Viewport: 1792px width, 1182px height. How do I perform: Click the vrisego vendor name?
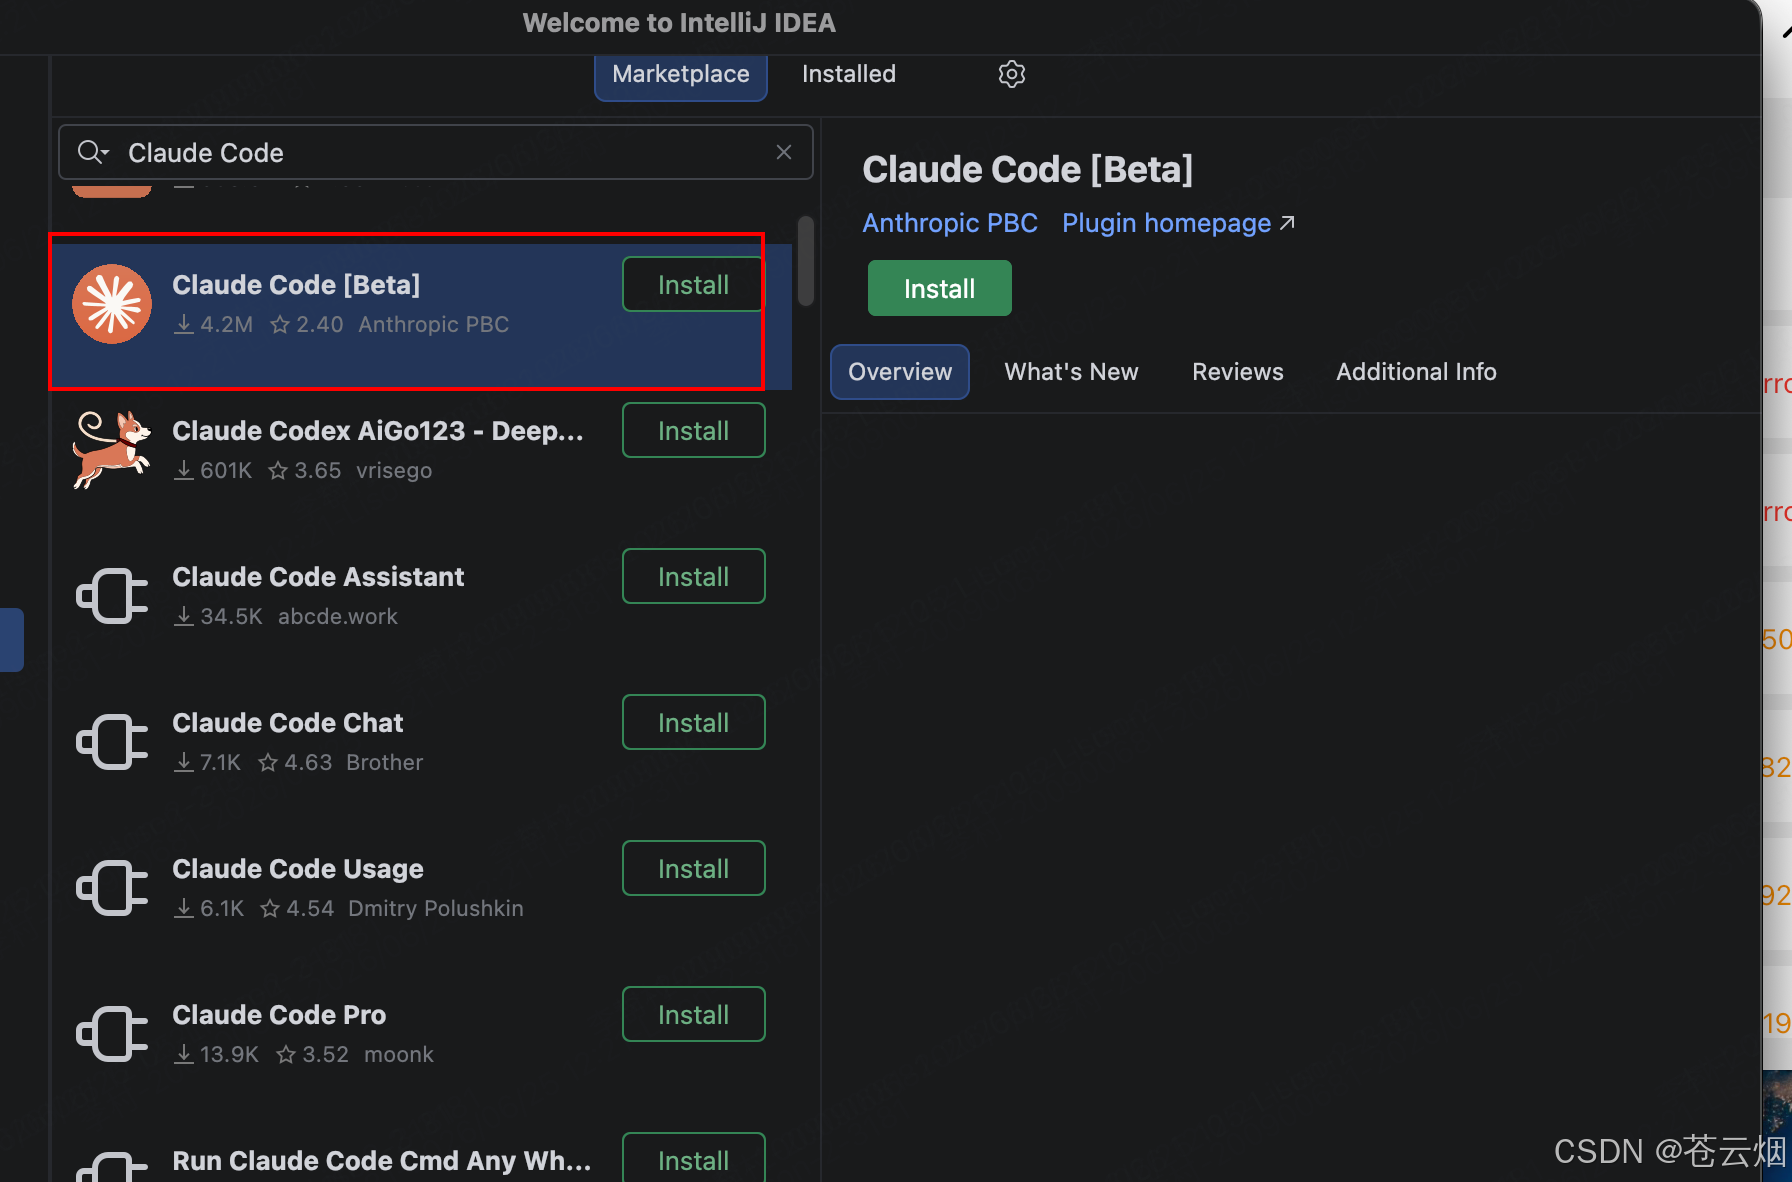tap(394, 471)
